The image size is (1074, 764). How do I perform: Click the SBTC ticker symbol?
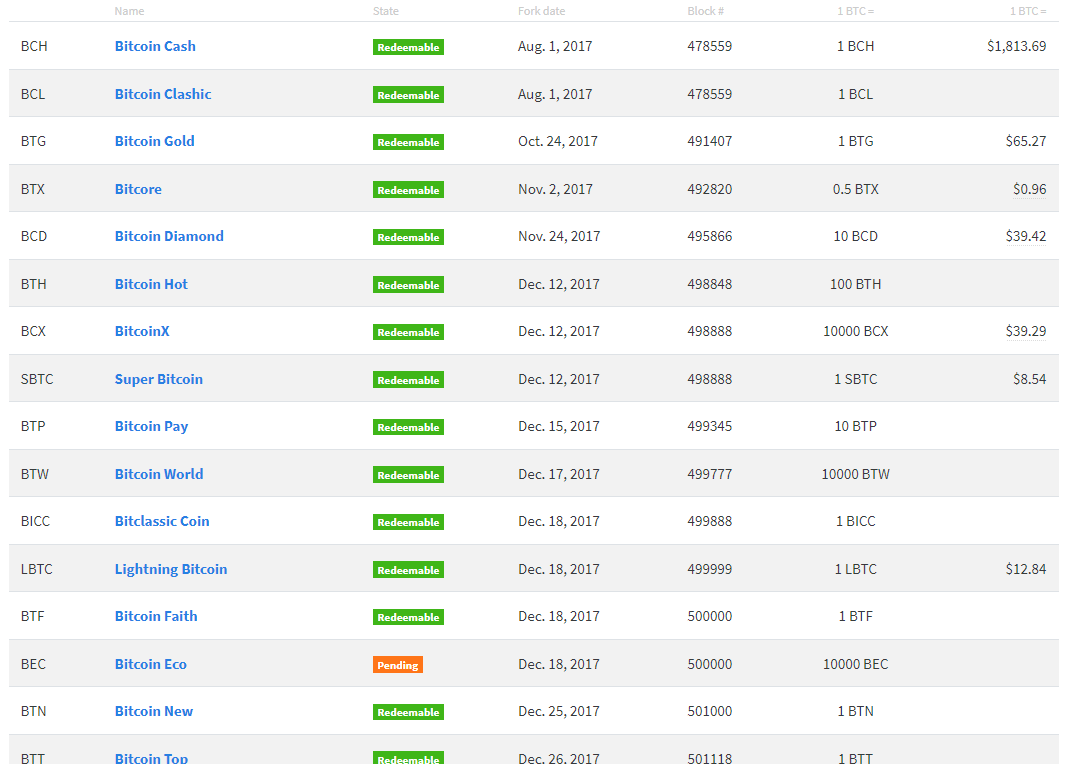tap(37, 379)
